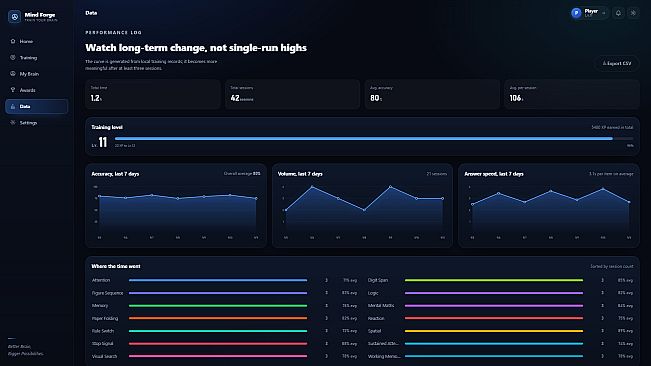Click the top-right icon beside the bell
This screenshot has width=651, height=366.
(633, 13)
